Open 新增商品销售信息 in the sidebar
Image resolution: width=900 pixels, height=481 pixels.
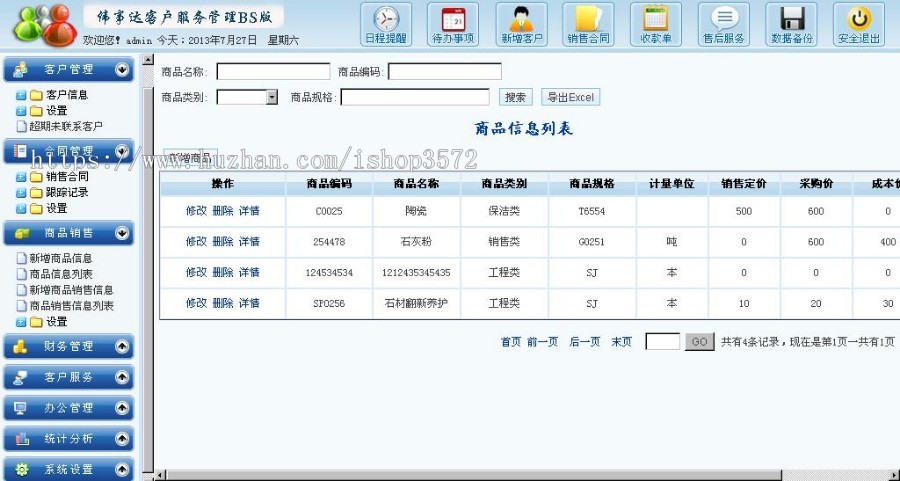[71, 290]
